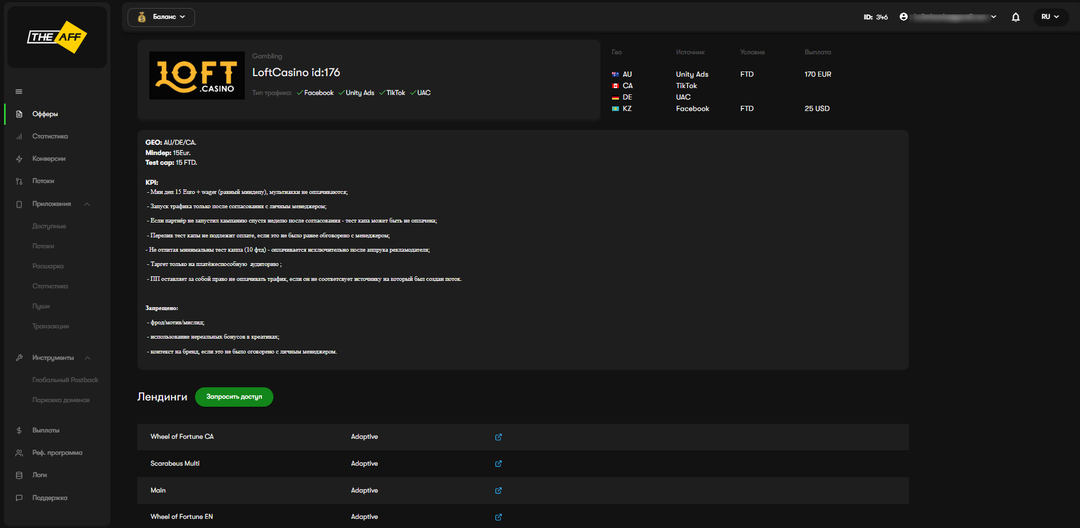The image size is (1080, 528).
Task: Click the checkmark next to TikTok traffic type
Action: coord(382,93)
